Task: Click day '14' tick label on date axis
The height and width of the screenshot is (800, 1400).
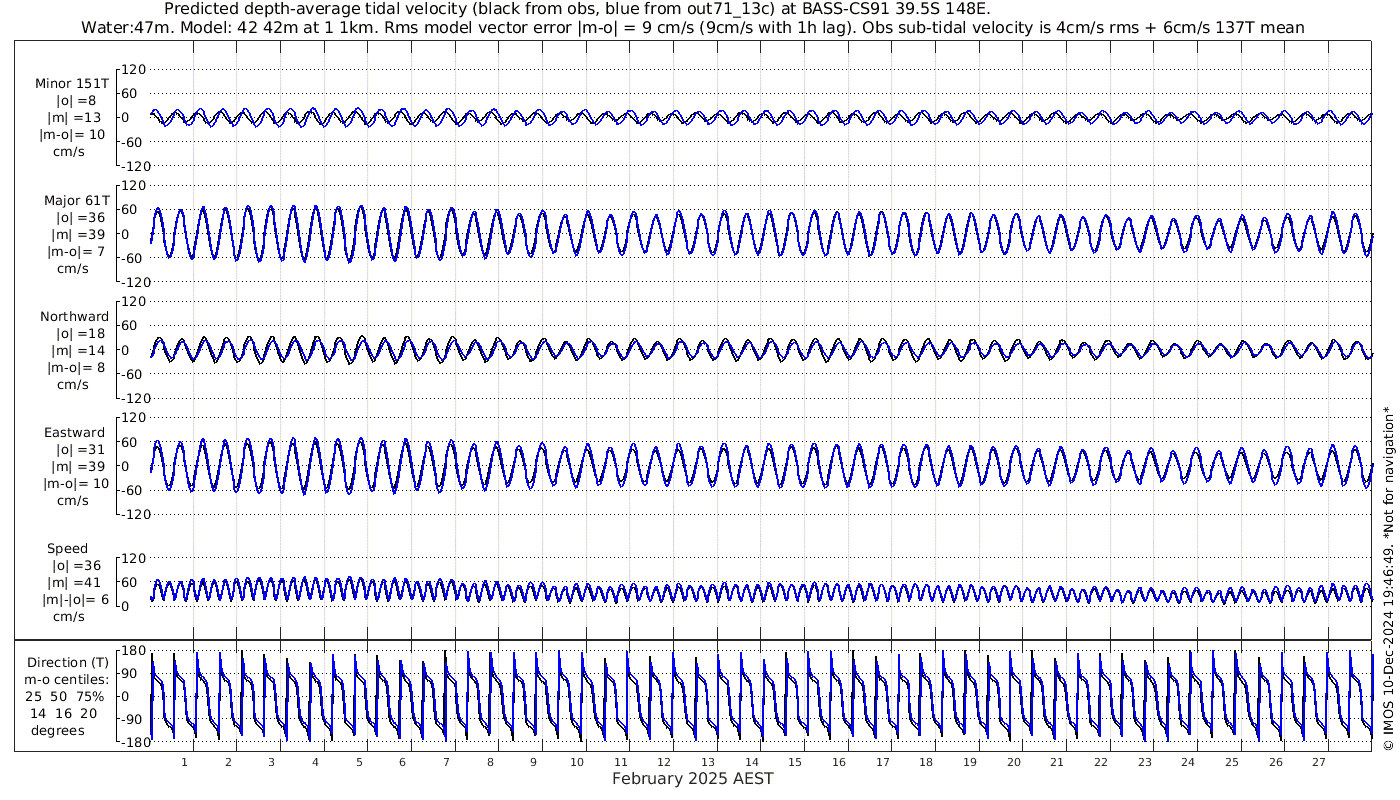Action: [x=752, y=762]
